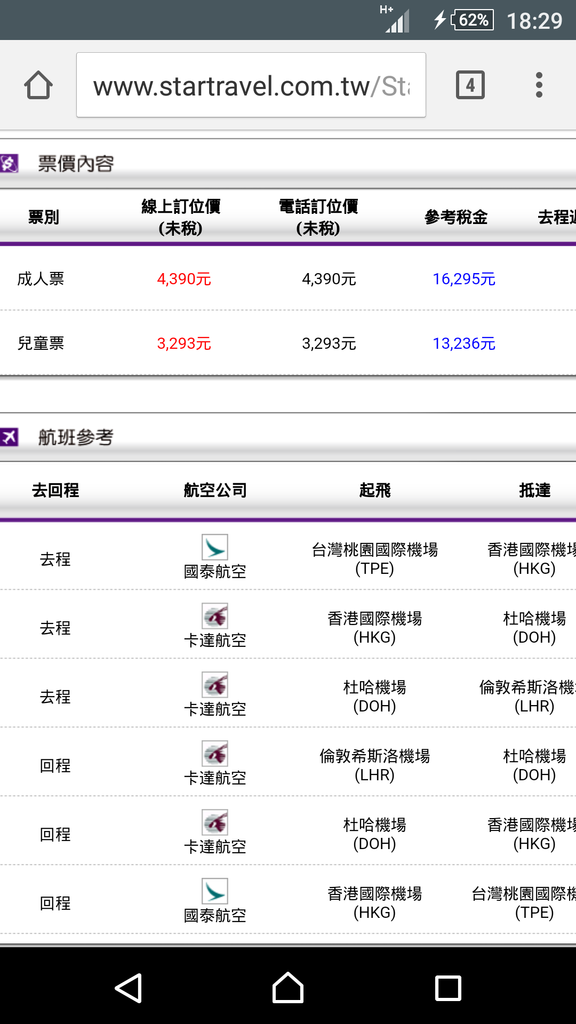This screenshot has height=1024, width=576.
Task: Tap the 兒童票 row label
Action: (x=40, y=344)
